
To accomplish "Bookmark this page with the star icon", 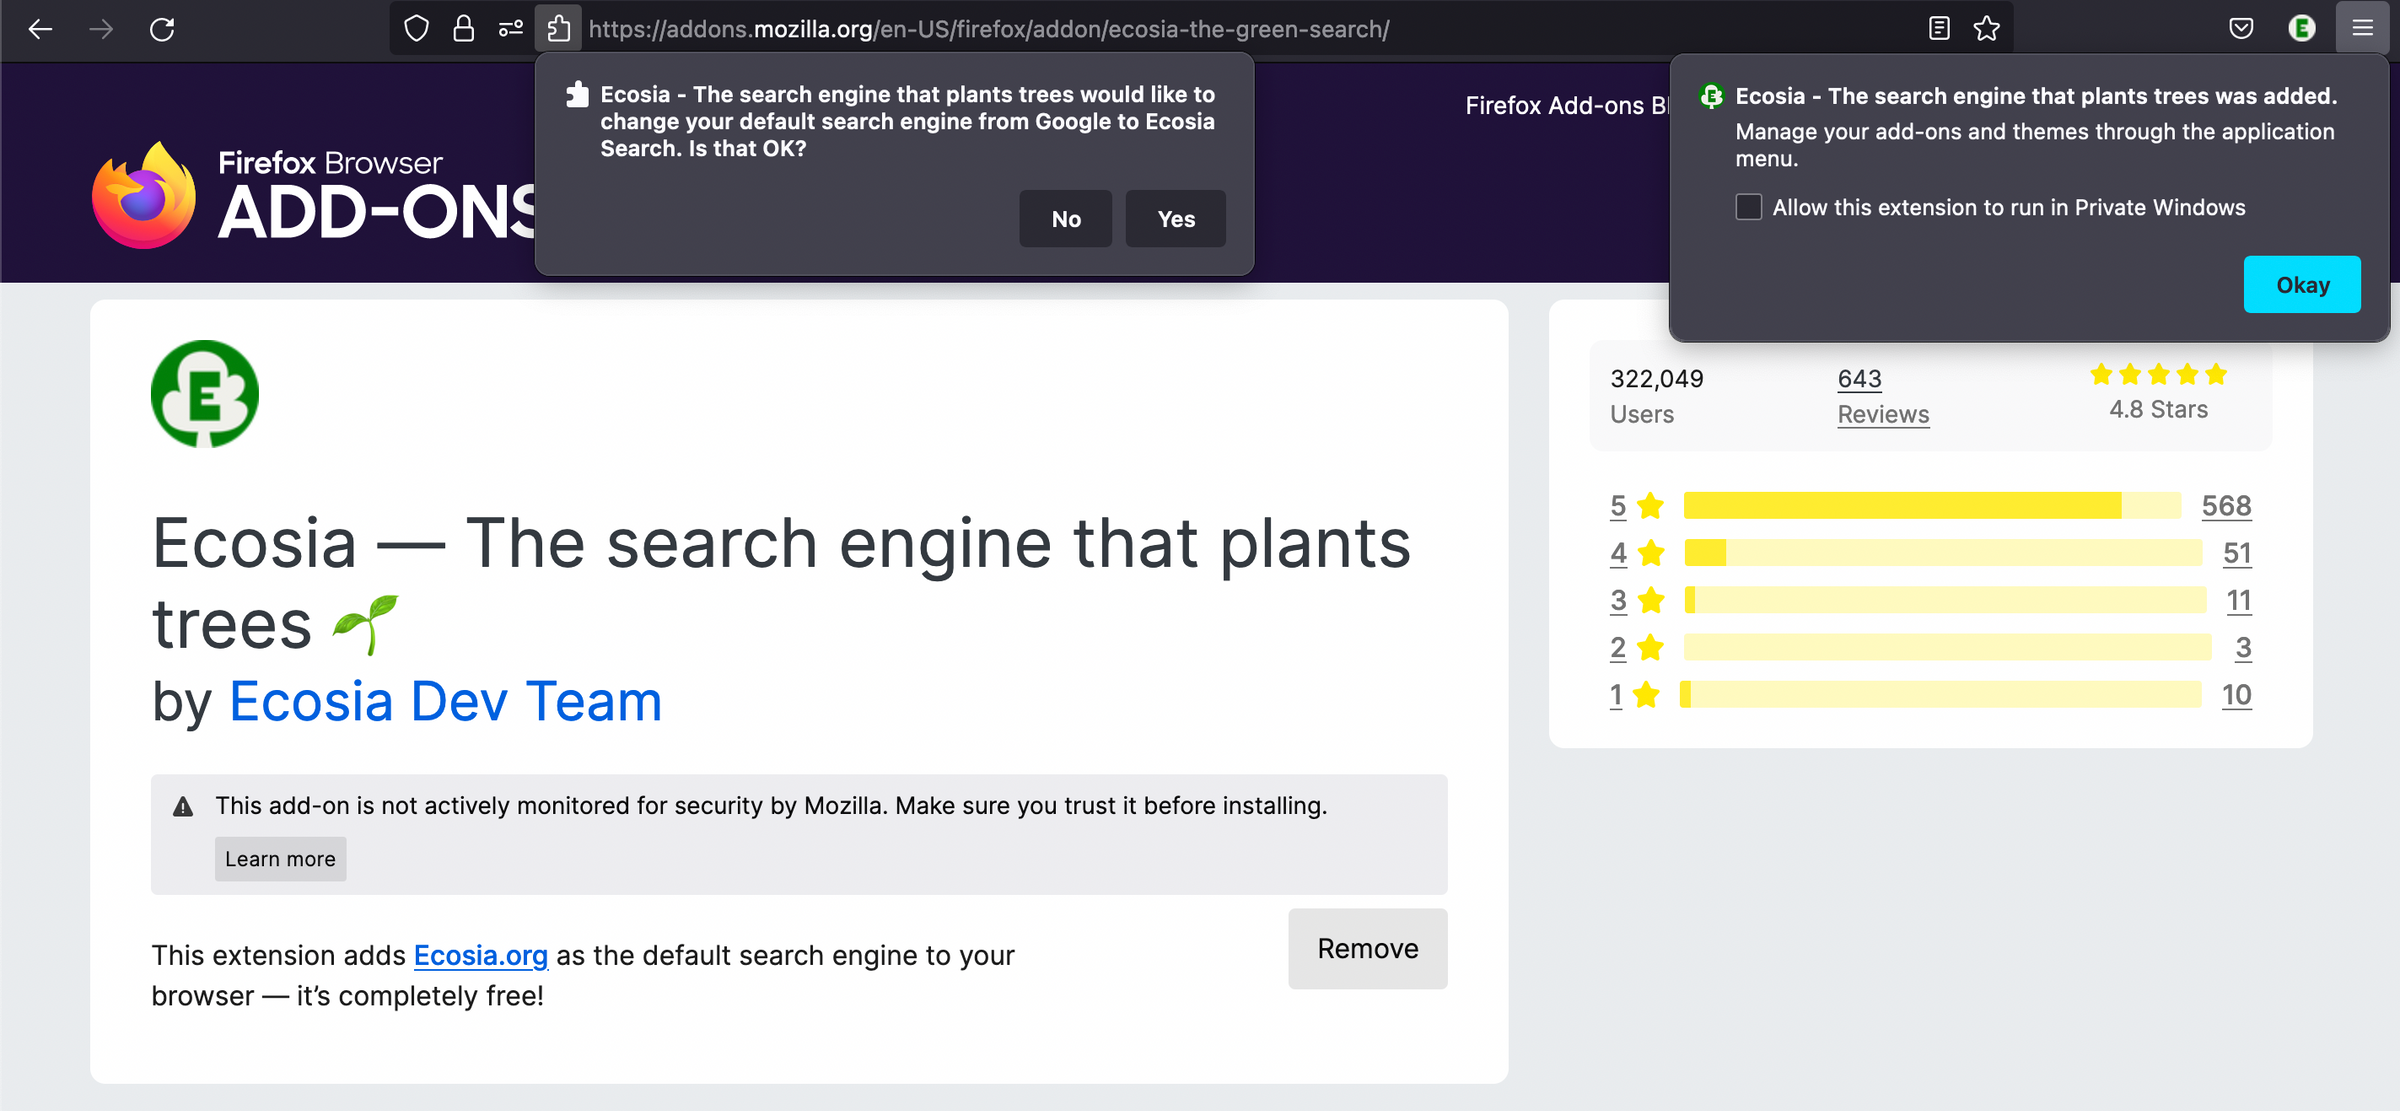I will coord(1987,29).
